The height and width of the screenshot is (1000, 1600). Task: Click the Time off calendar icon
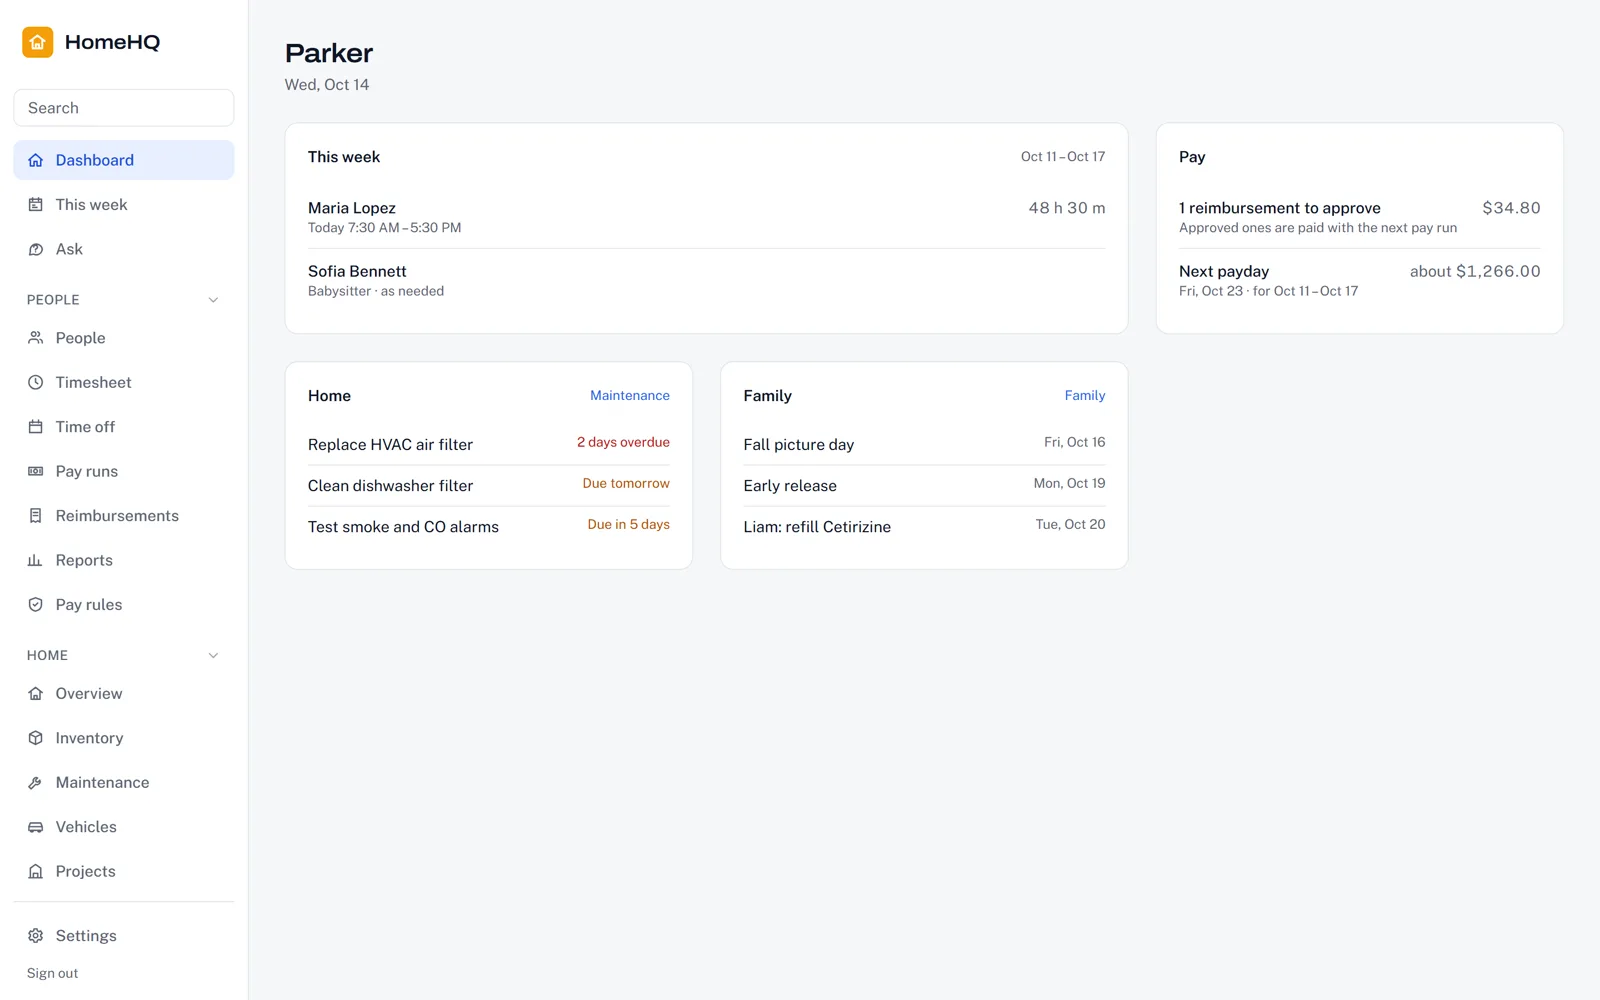[36, 427]
